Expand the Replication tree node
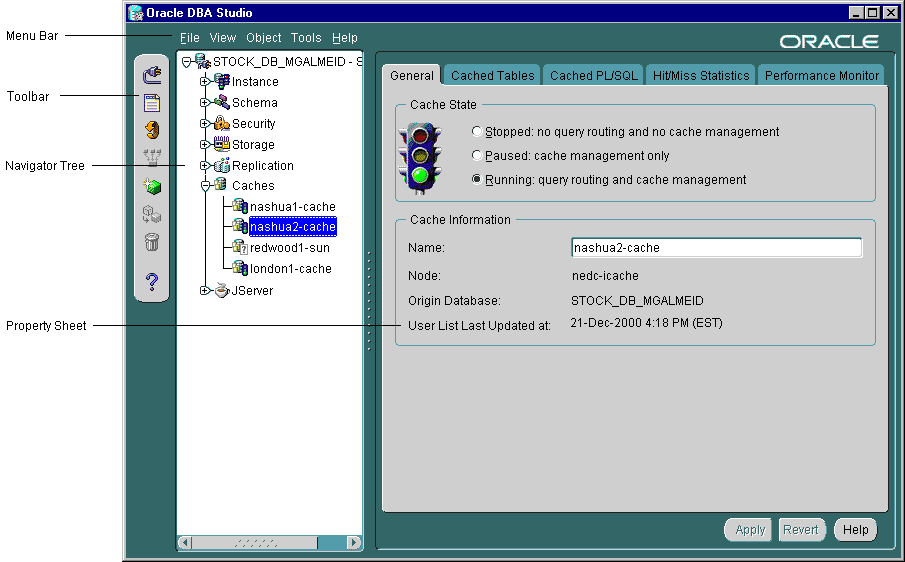The width and height of the screenshot is (905, 562). (x=205, y=166)
